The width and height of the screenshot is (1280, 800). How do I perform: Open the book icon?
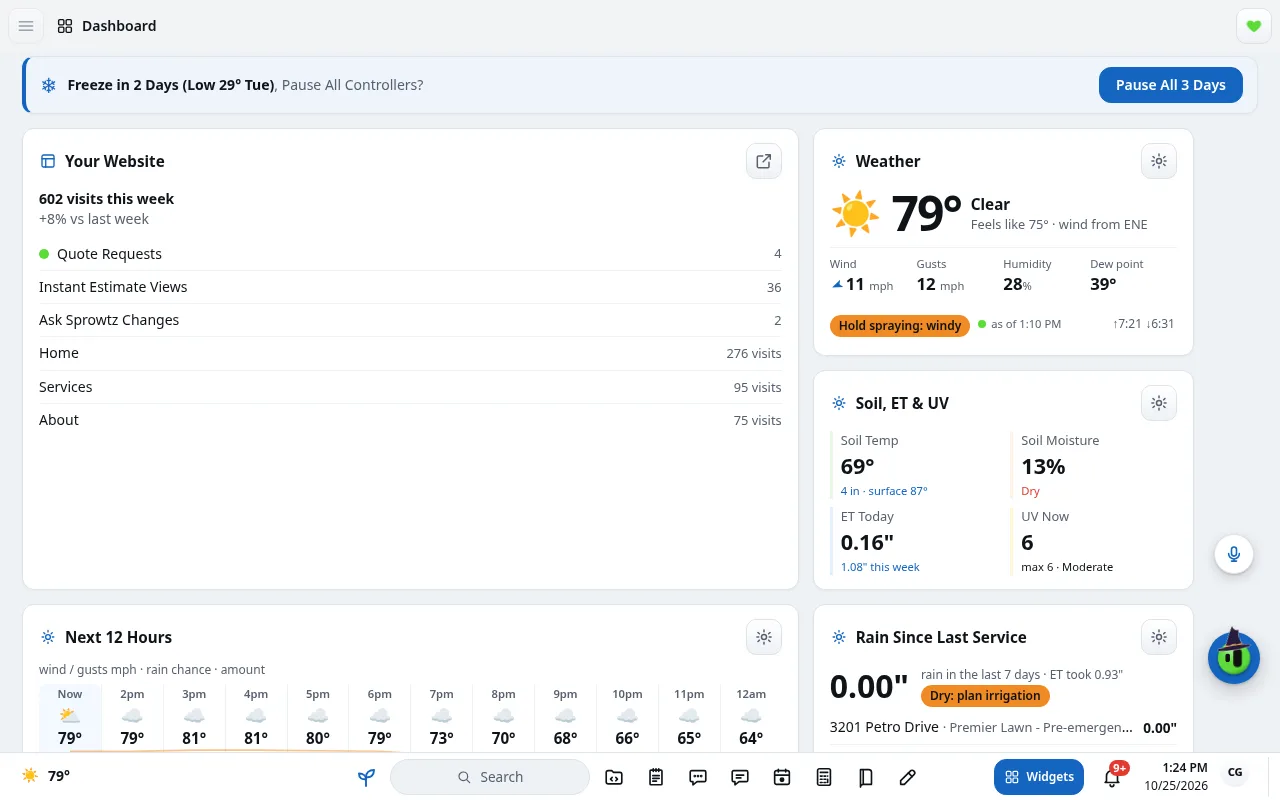866,777
